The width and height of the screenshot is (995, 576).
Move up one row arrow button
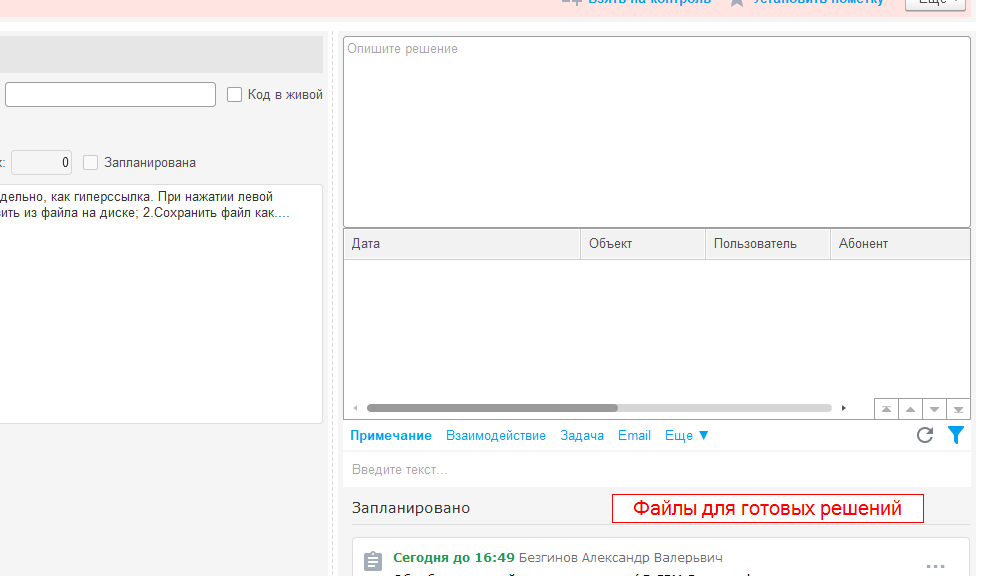pos(910,409)
